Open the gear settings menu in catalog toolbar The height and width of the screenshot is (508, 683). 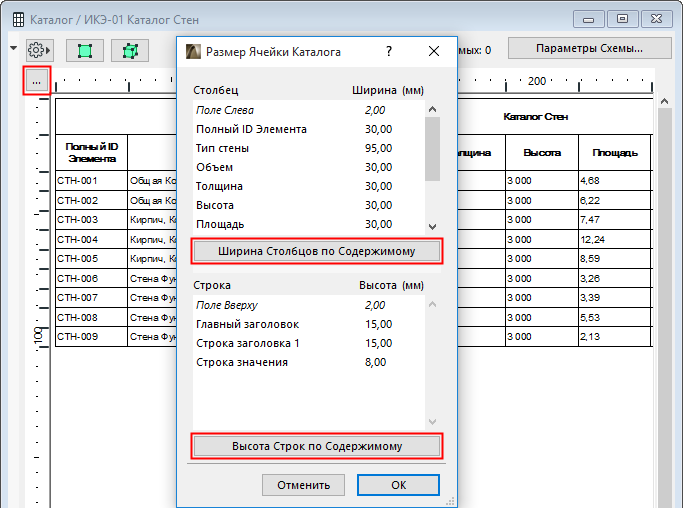(39, 50)
